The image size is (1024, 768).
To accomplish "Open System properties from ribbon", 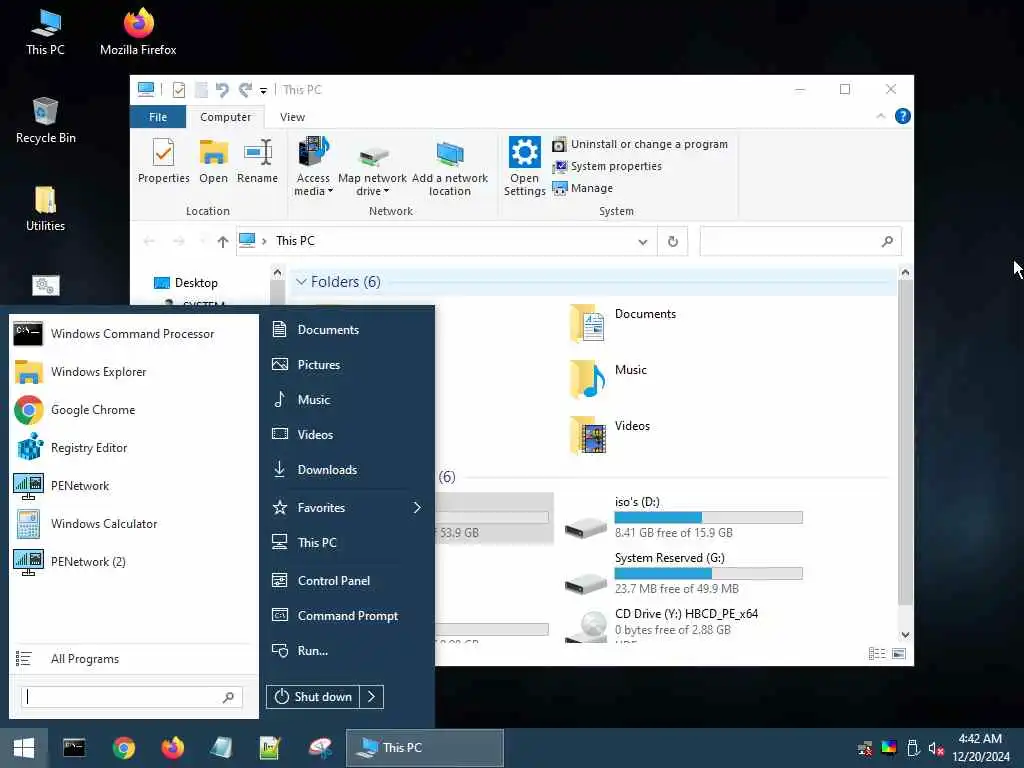I will click(x=607, y=167).
